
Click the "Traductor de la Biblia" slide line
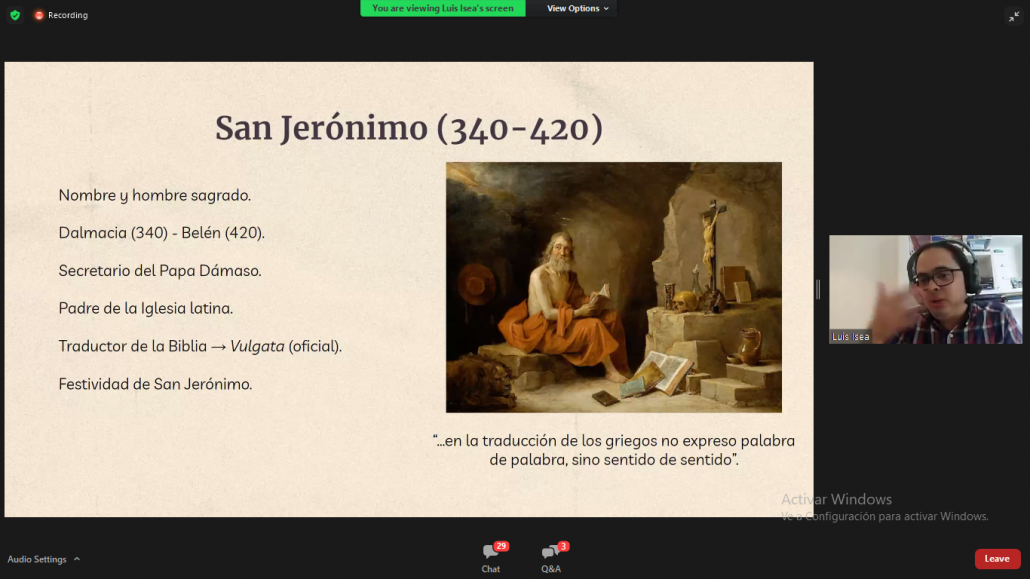click(200, 346)
